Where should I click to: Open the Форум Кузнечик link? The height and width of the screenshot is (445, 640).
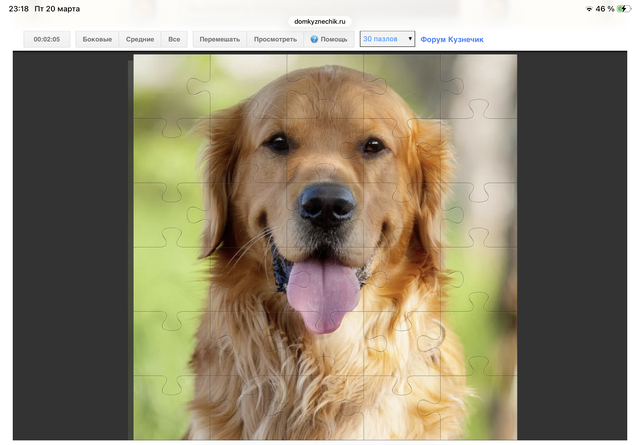(x=451, y=39)
